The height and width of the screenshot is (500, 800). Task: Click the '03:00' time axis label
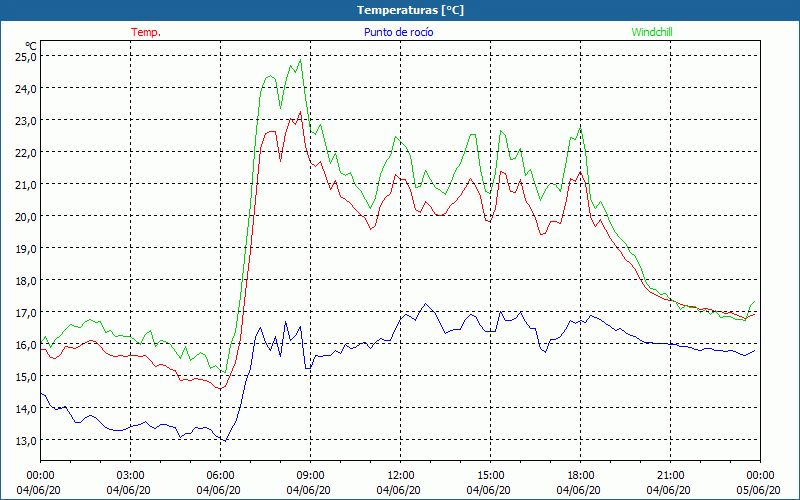point(131,476)
